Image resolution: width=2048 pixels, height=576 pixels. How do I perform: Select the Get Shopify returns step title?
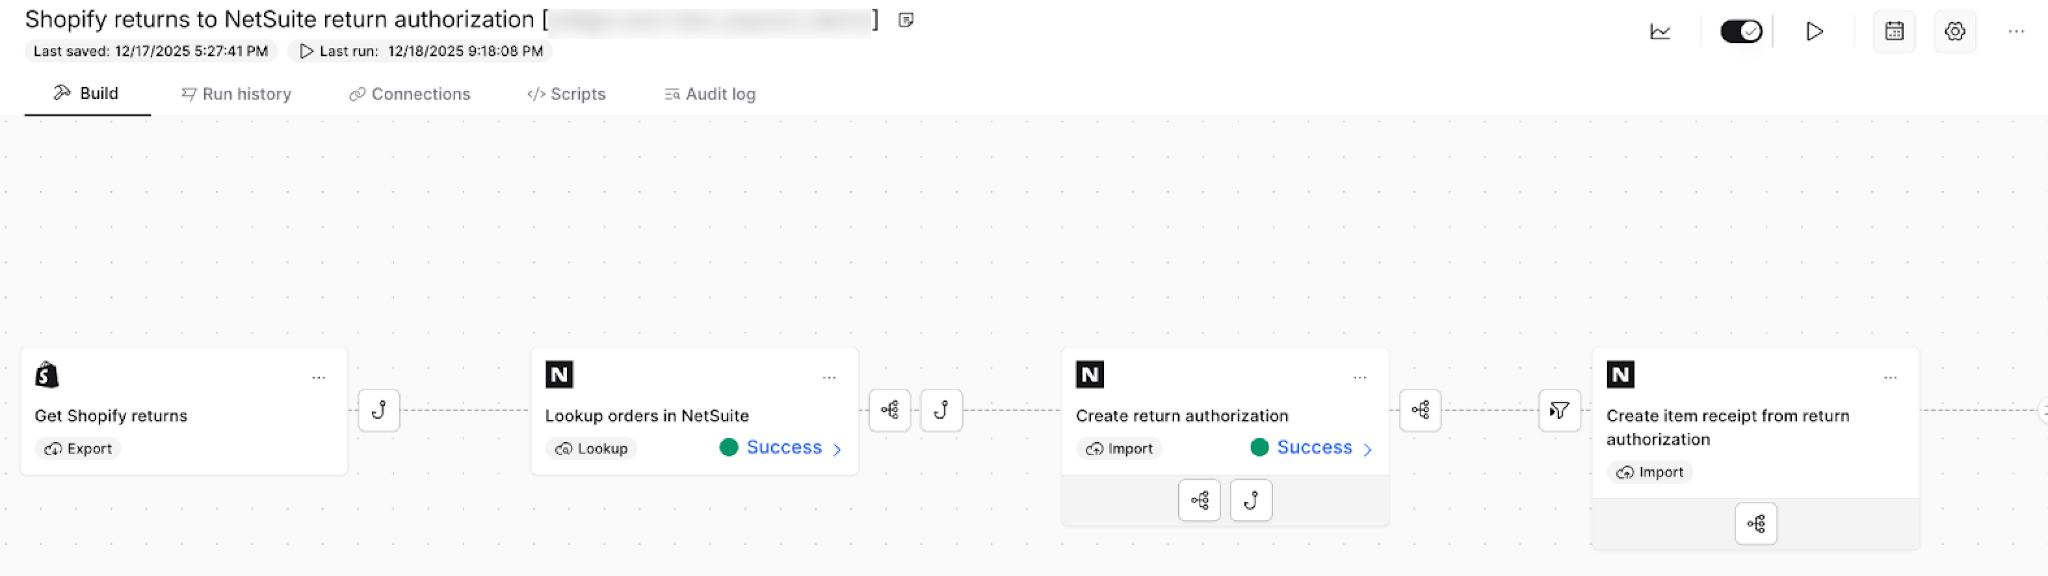tap(111, 416)
